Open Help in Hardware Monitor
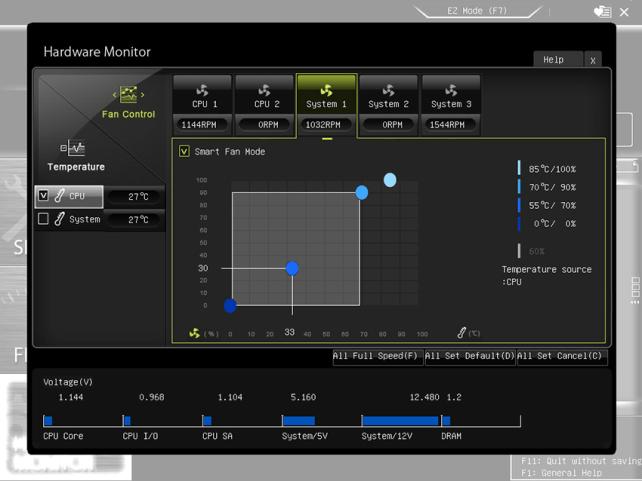 click(x=557, y=60)
